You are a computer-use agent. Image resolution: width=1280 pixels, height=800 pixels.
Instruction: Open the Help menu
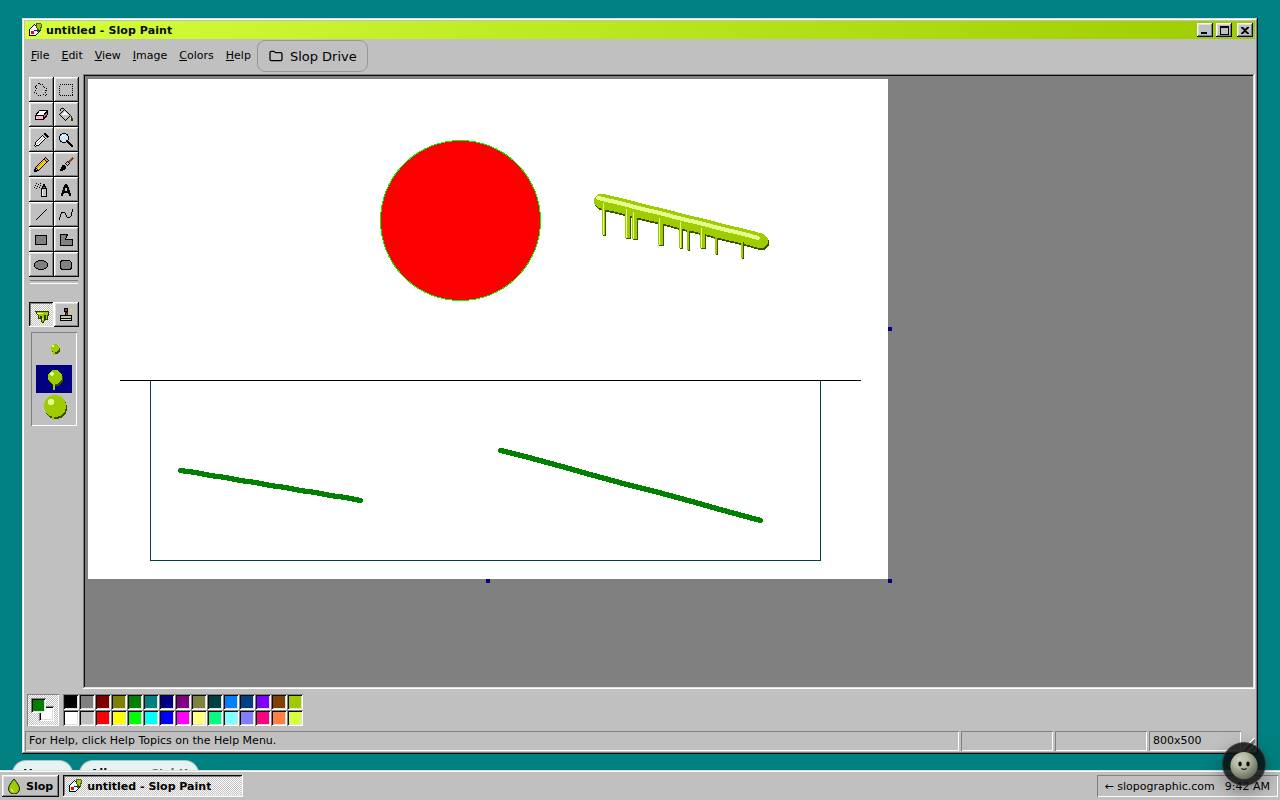[238, 55]
